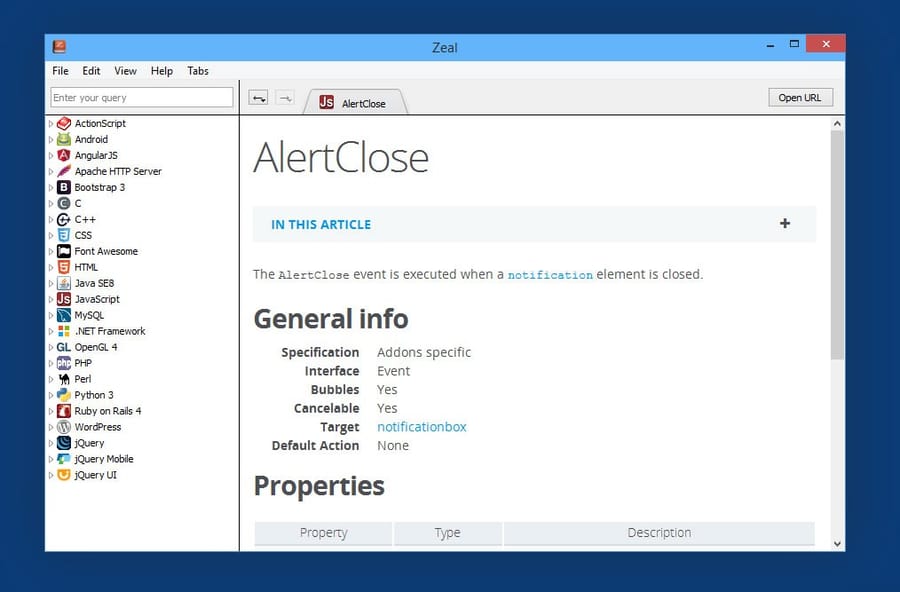
Task: Expand the Bootstrap 3 docset tree
Action: click(x=51, y=187)
